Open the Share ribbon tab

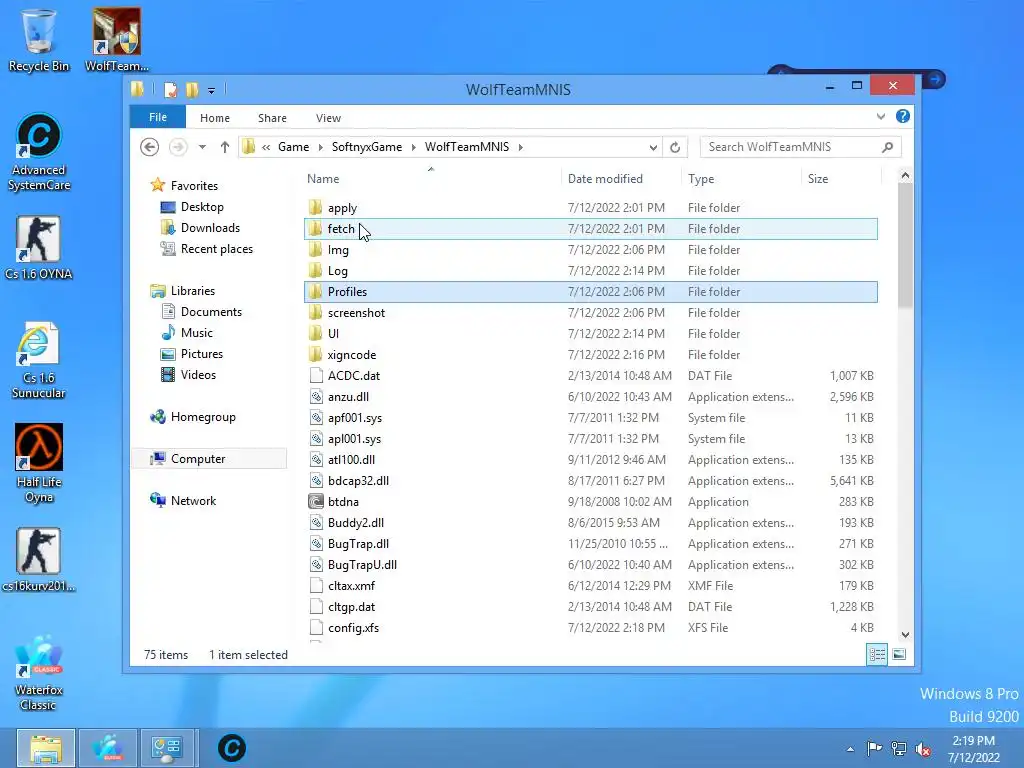272,118
